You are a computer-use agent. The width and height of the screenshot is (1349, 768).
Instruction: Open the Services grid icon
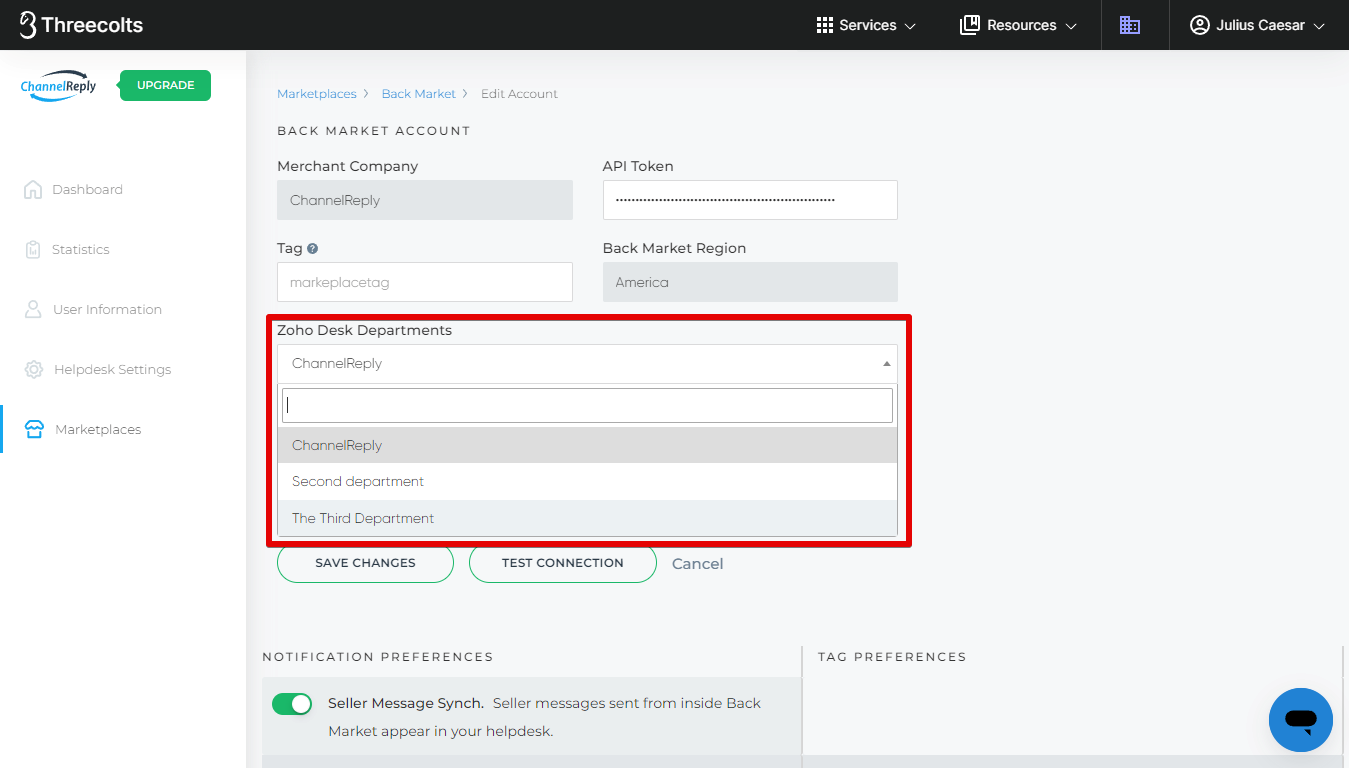tap(825, 25)
